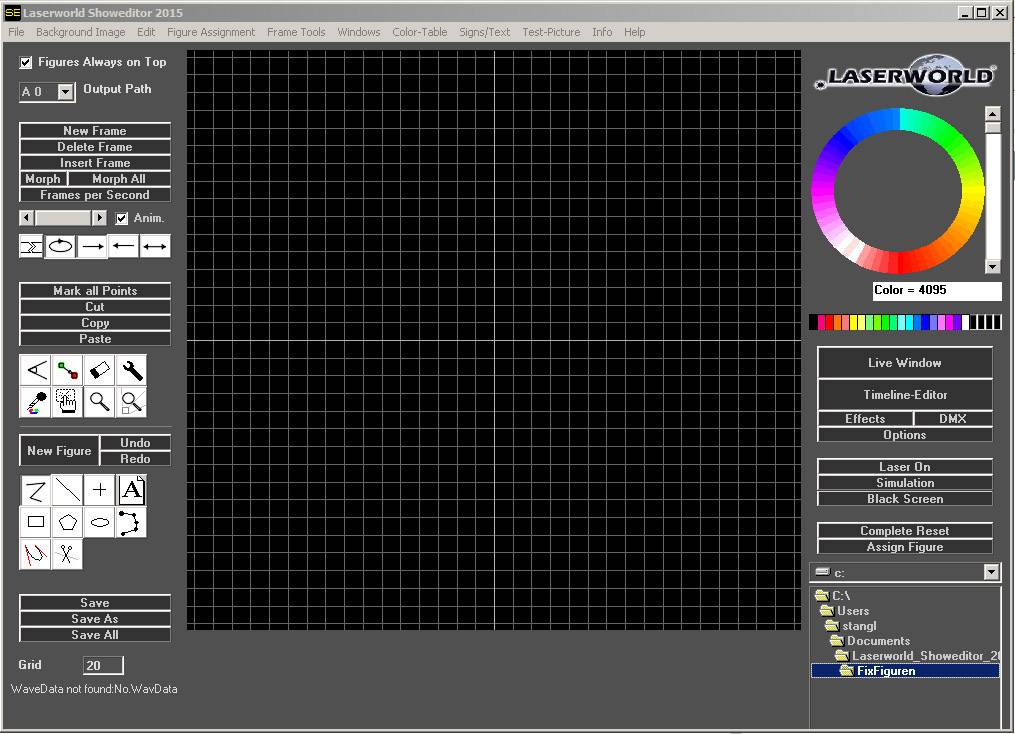Select the ellipse drawing tool
The height and width of the screenshot is (734, 1015).
coord(99,521)
